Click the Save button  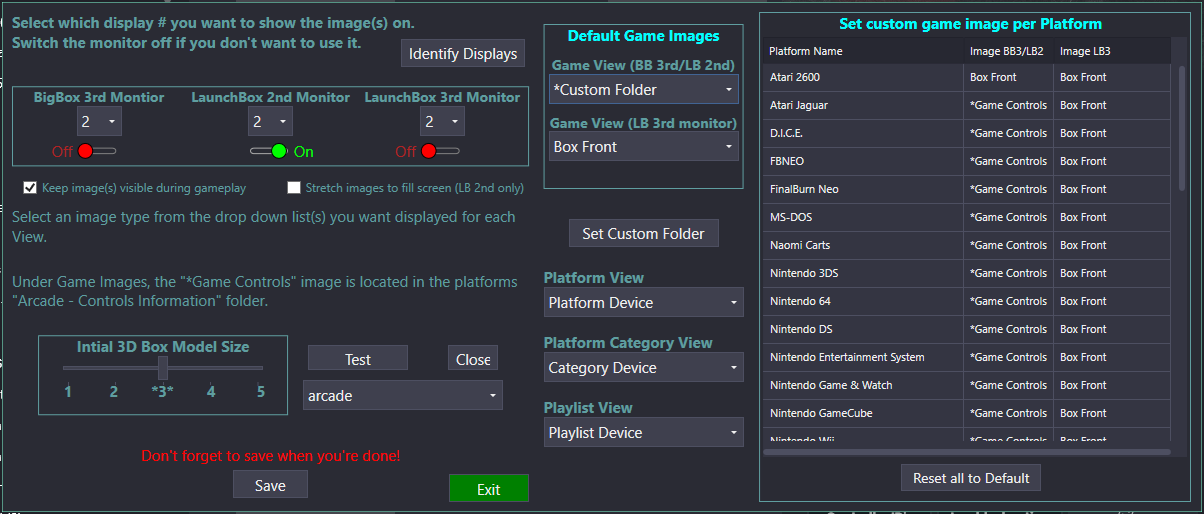pos(270,485)
